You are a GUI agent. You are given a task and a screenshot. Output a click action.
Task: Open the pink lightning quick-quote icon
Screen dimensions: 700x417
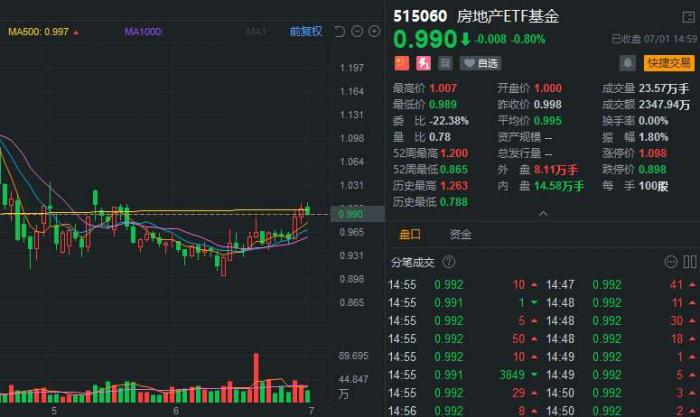tap(423, 63)
